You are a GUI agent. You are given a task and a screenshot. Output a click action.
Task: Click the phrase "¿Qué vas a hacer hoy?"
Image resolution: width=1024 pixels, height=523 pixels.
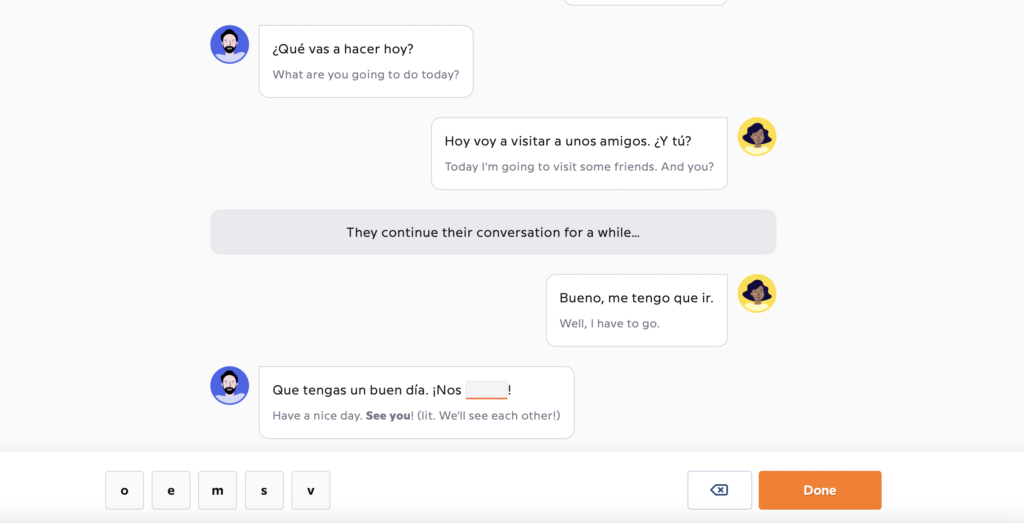[343, 49]
